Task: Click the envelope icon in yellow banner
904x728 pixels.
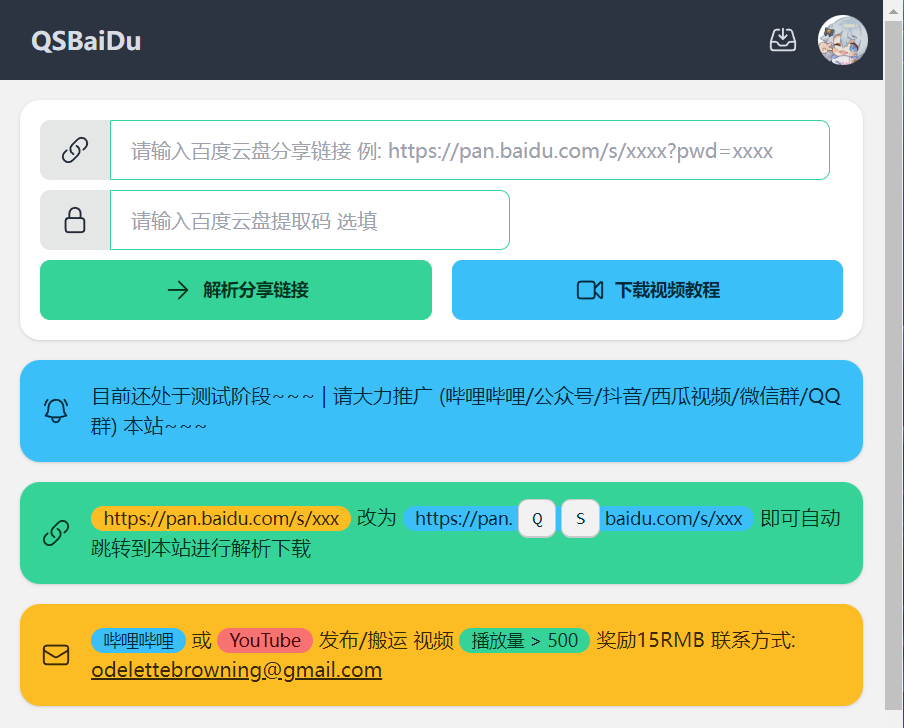Action: [x=56, y=655]
